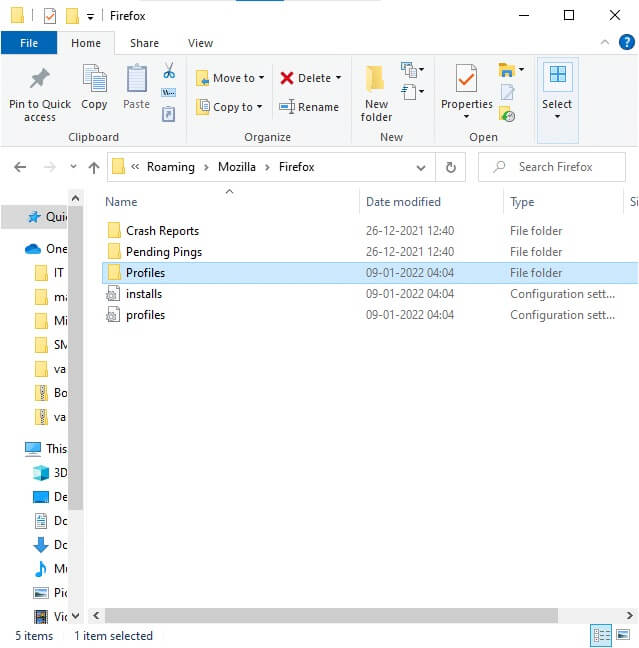Sort by Date modified column header
This screenshot has width=639, height=648.
click(403, 202)
